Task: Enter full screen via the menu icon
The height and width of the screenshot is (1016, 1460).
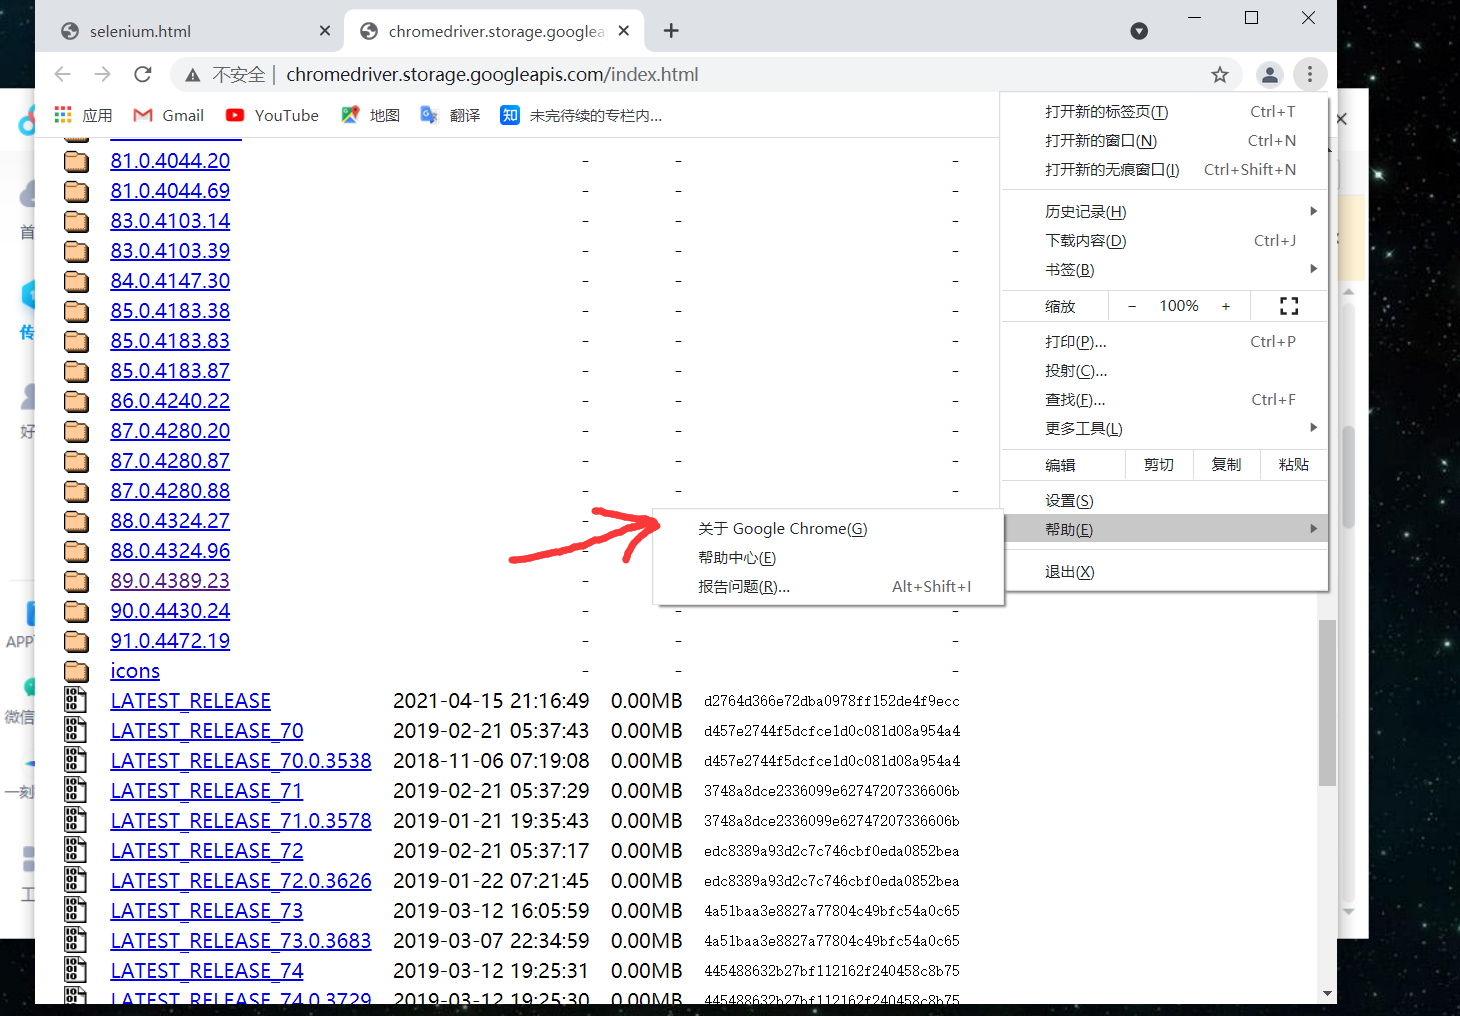Action: [x=1288, y=305]
